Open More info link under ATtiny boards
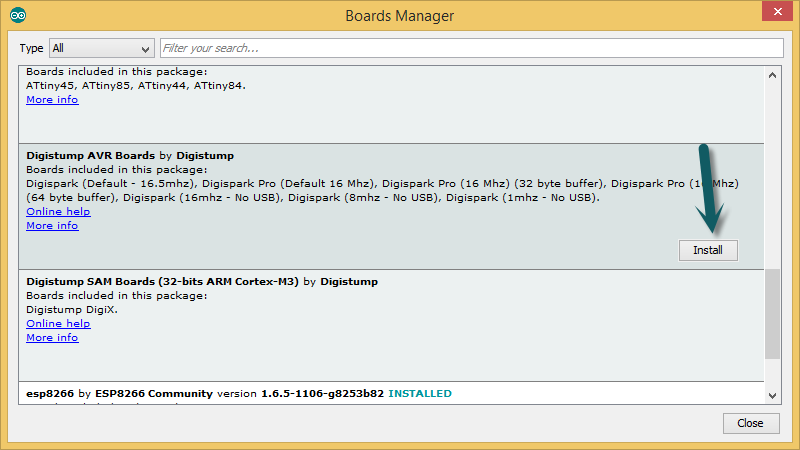800x450 pixels. tap(52, 100)
